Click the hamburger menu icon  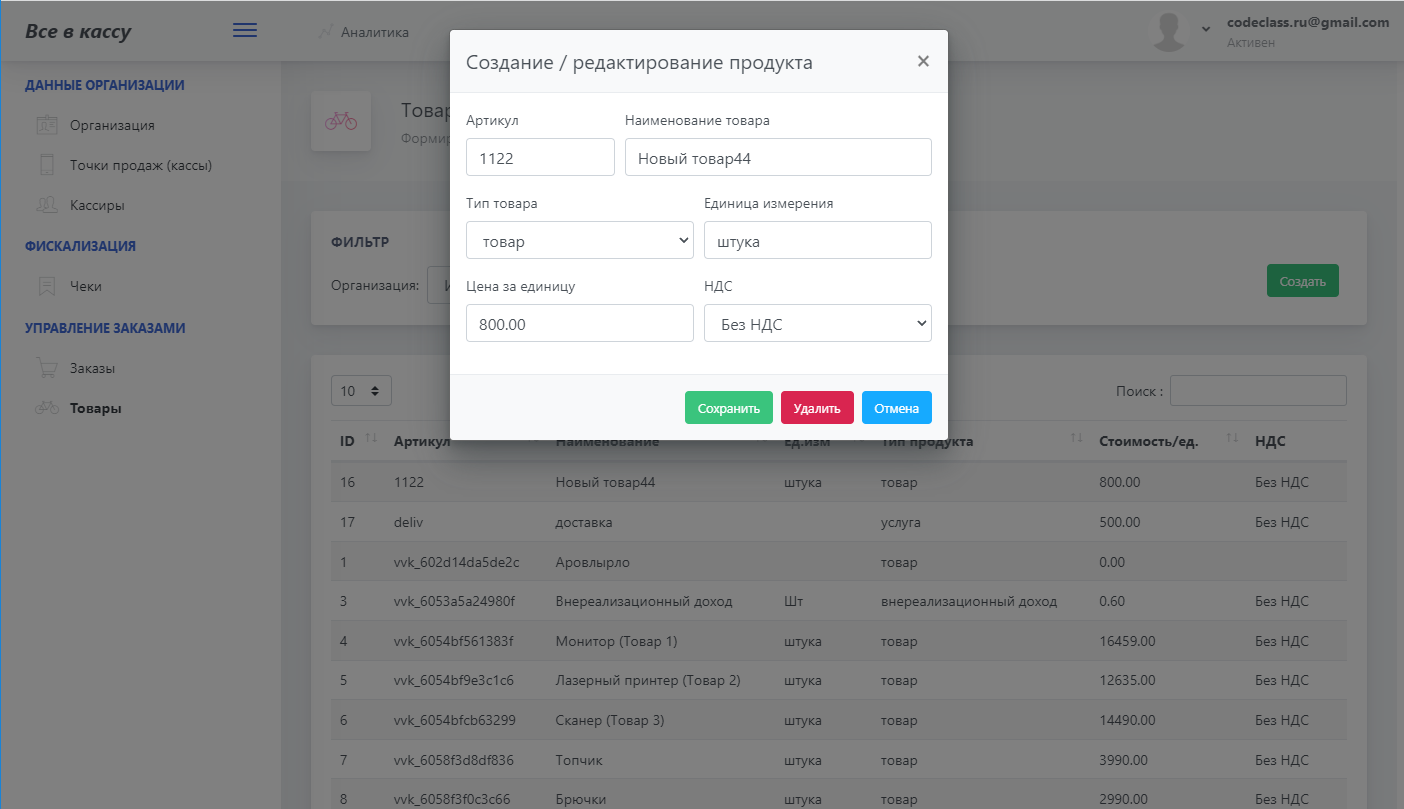245,31
